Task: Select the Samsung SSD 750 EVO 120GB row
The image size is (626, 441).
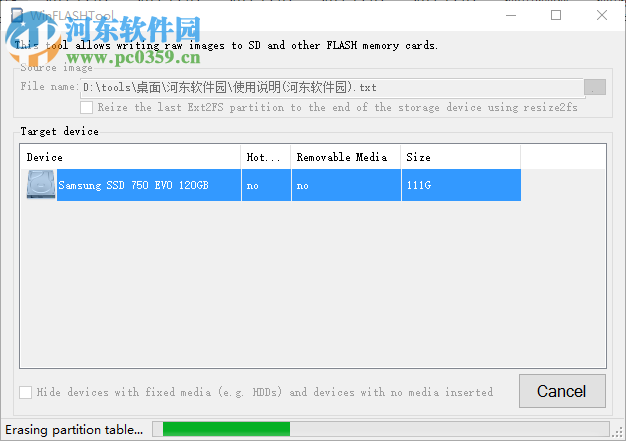Action: 273,185
